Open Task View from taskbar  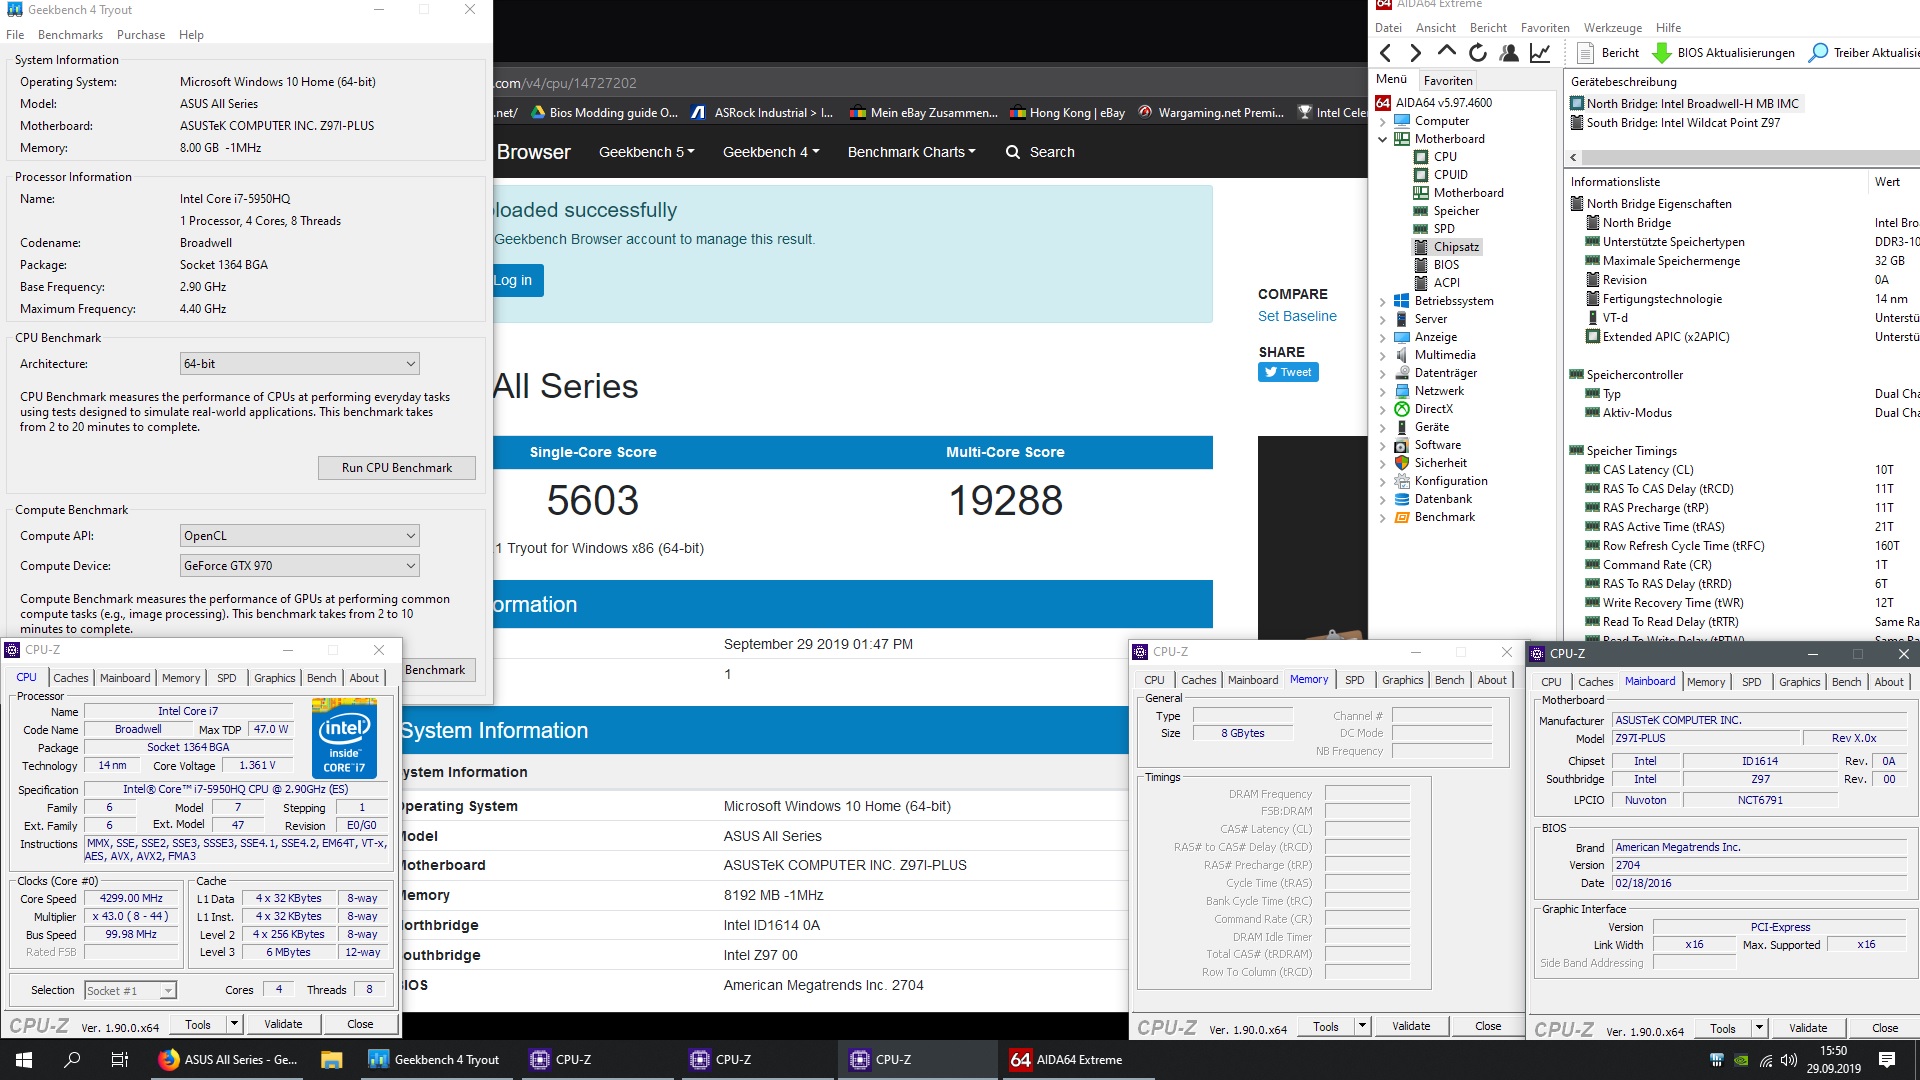click(120, 1059)
